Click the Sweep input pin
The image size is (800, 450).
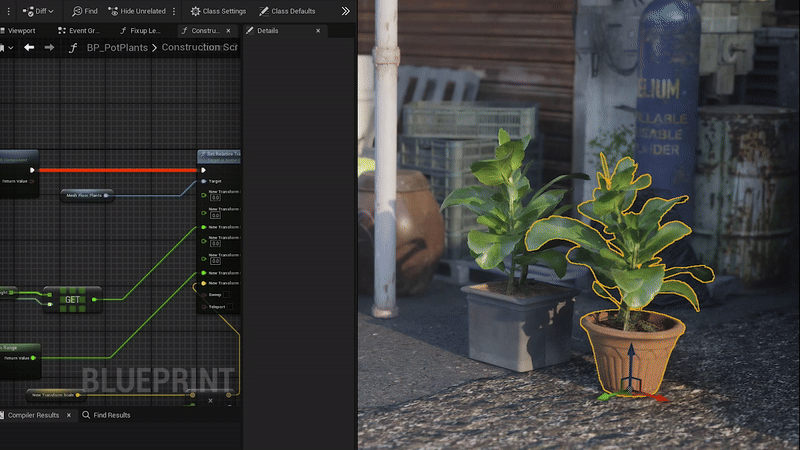coord(204,295)
